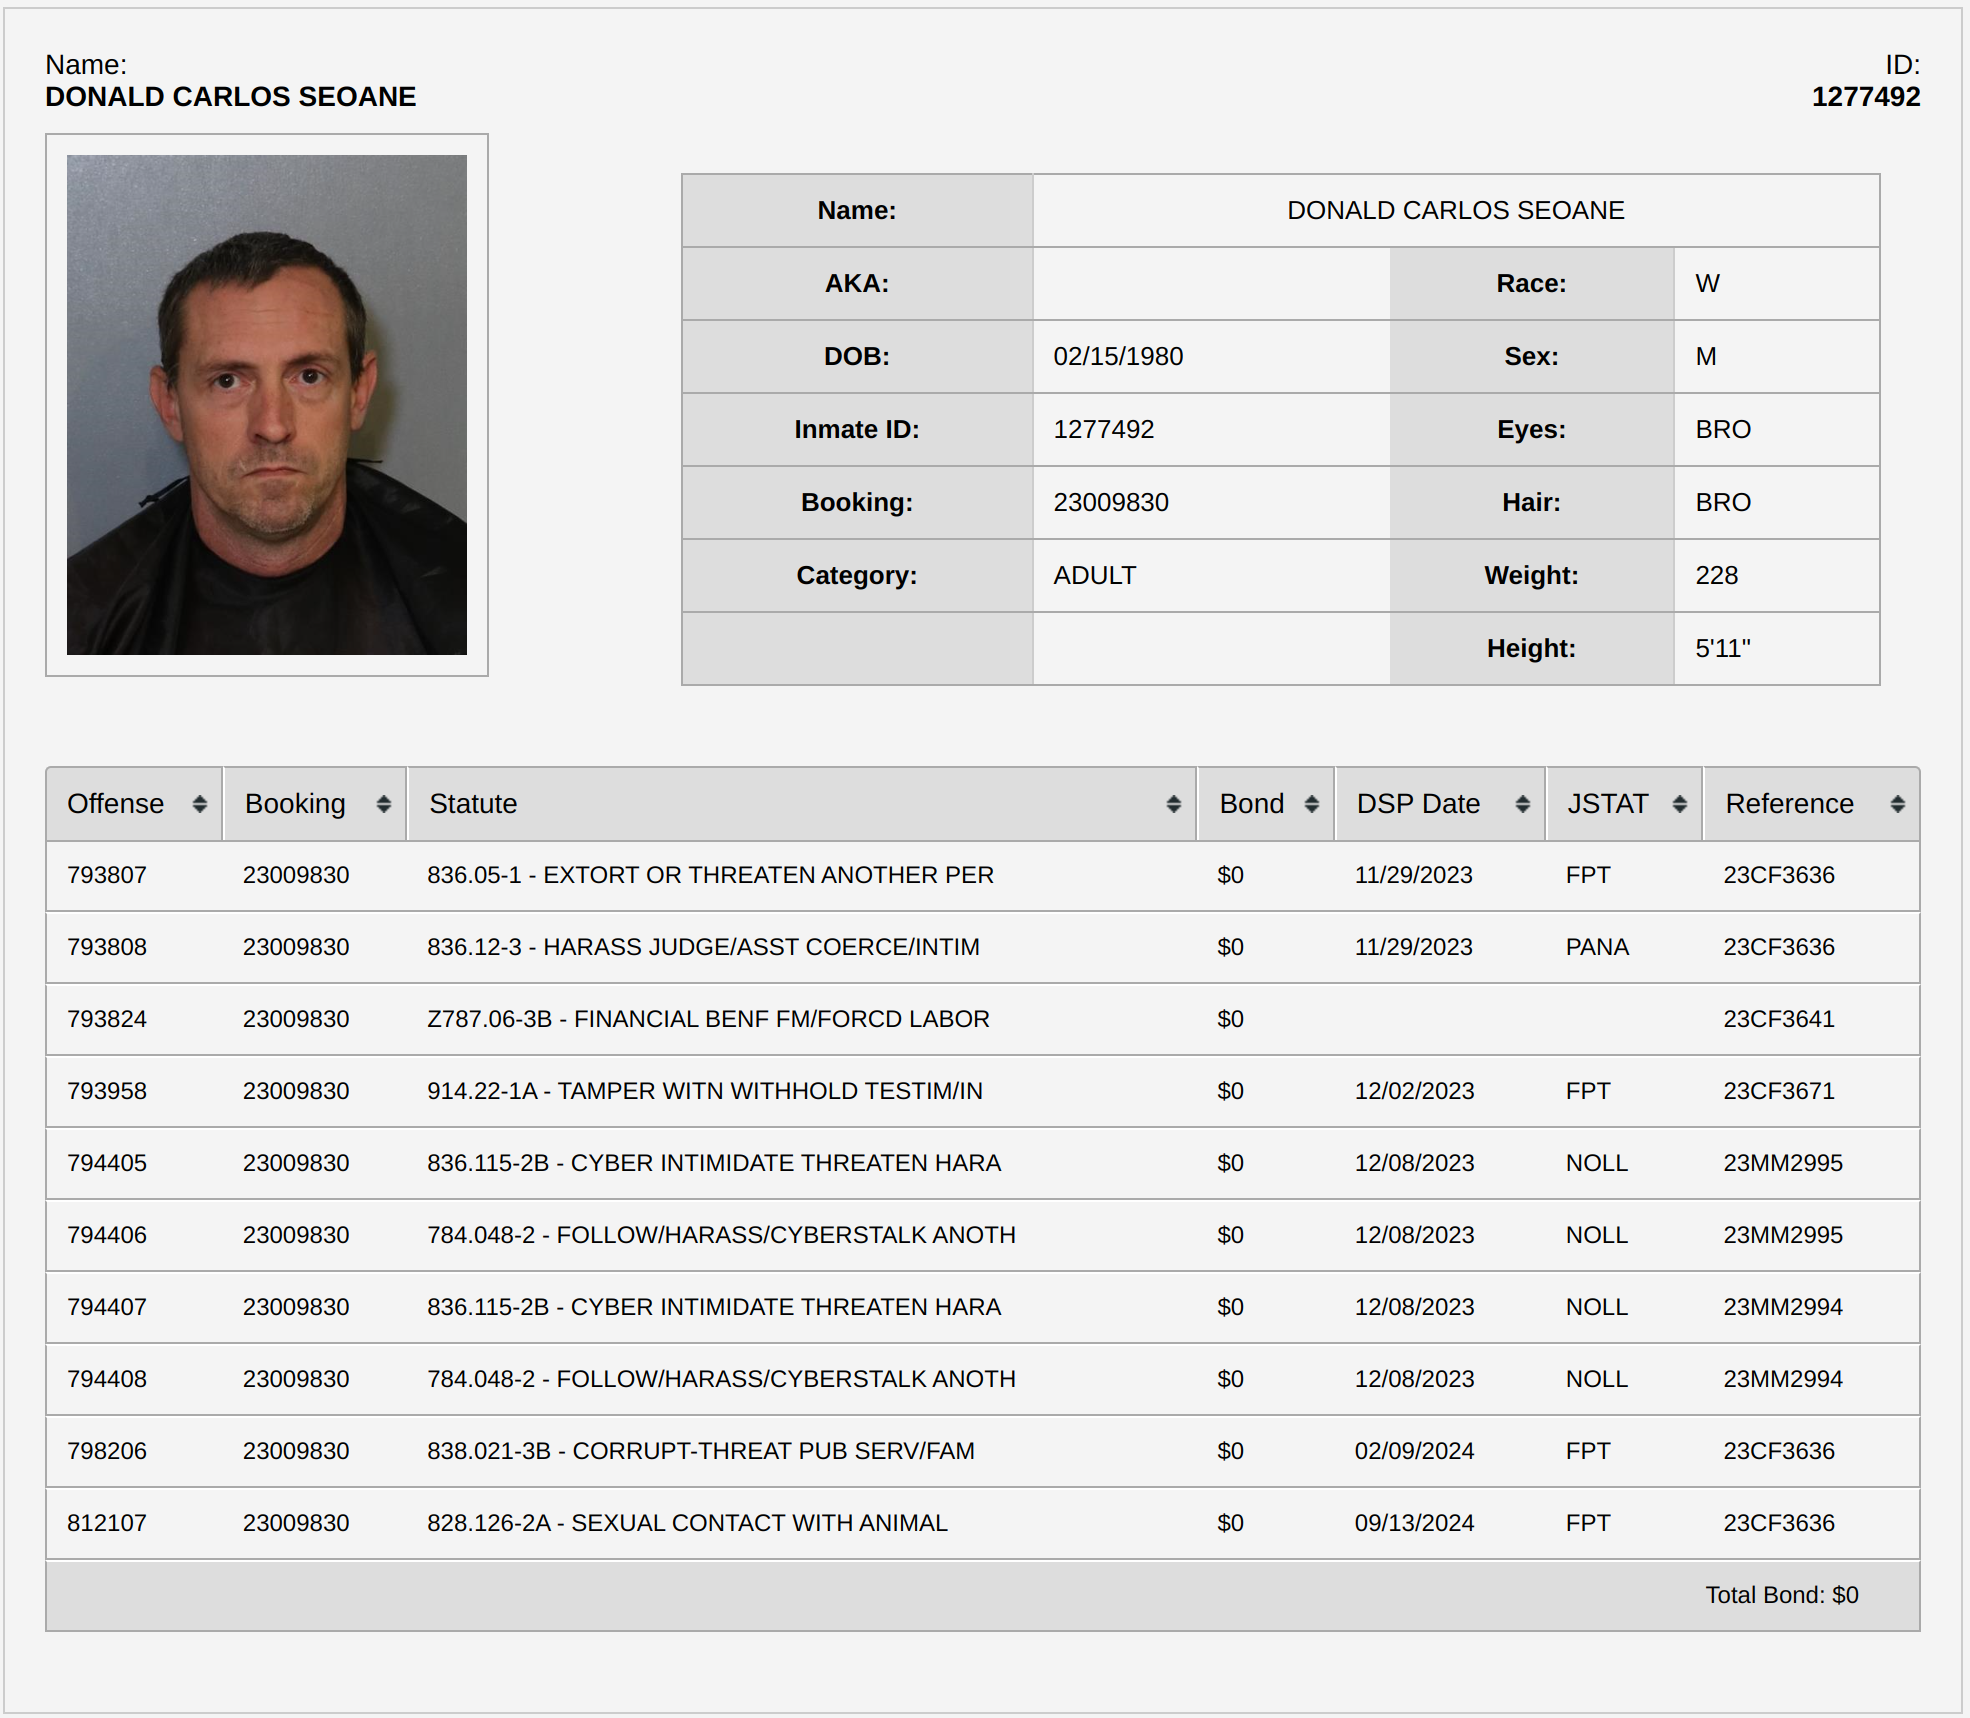Click the DSP Date sort arrows
The width and height of the screenshot is (1970, 1718).
(1522, 804)
